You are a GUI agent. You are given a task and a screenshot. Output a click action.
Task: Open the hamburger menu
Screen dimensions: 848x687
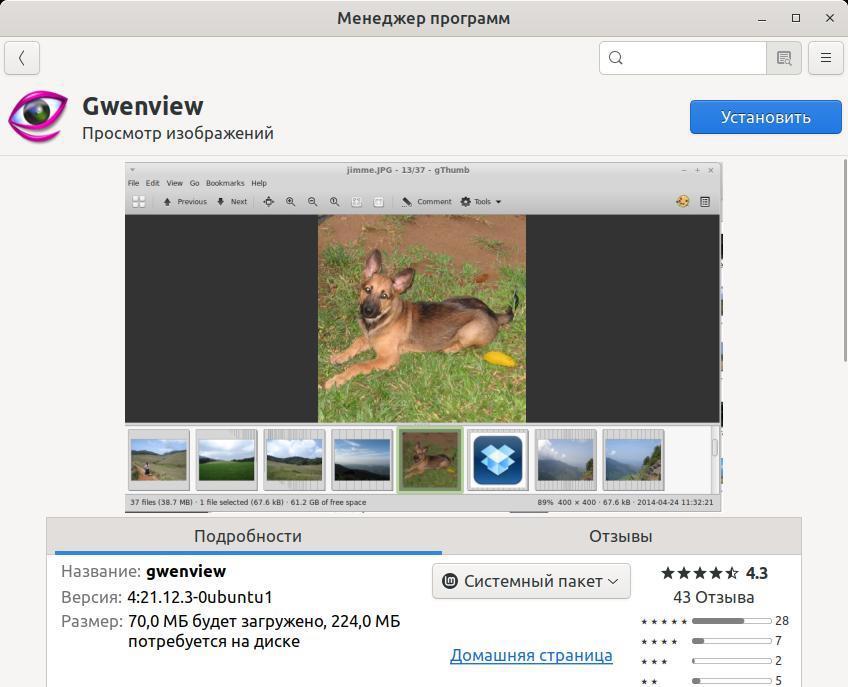[x=825, y=58]
